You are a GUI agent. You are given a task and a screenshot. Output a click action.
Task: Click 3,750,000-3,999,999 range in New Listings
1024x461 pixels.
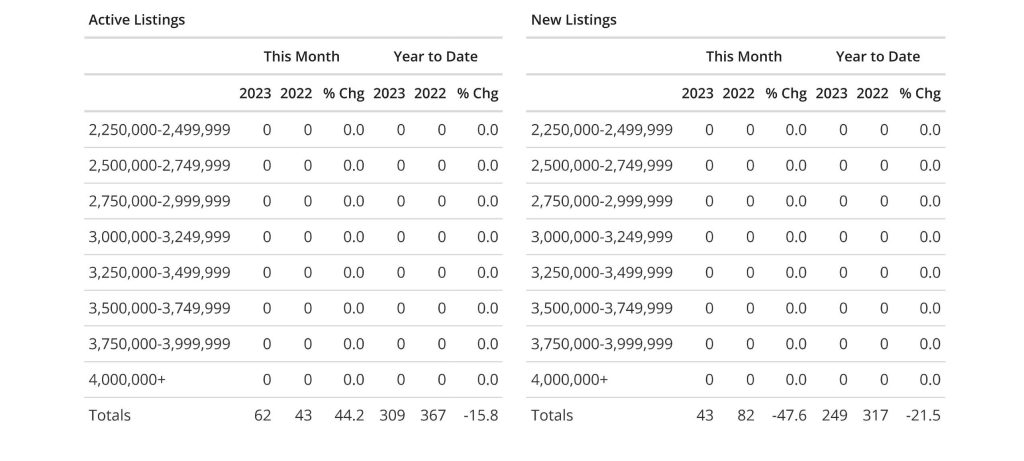click(x=601, y=344)
